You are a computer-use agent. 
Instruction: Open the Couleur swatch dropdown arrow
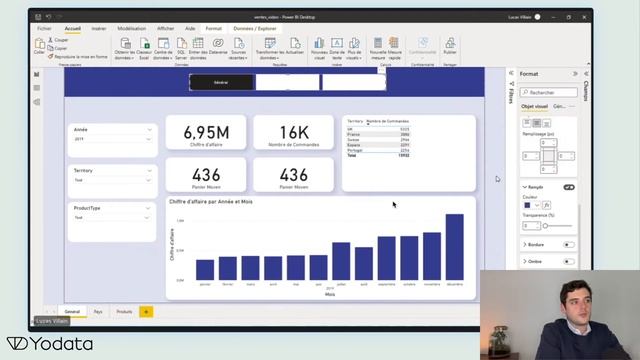click(x=537, y=205)
